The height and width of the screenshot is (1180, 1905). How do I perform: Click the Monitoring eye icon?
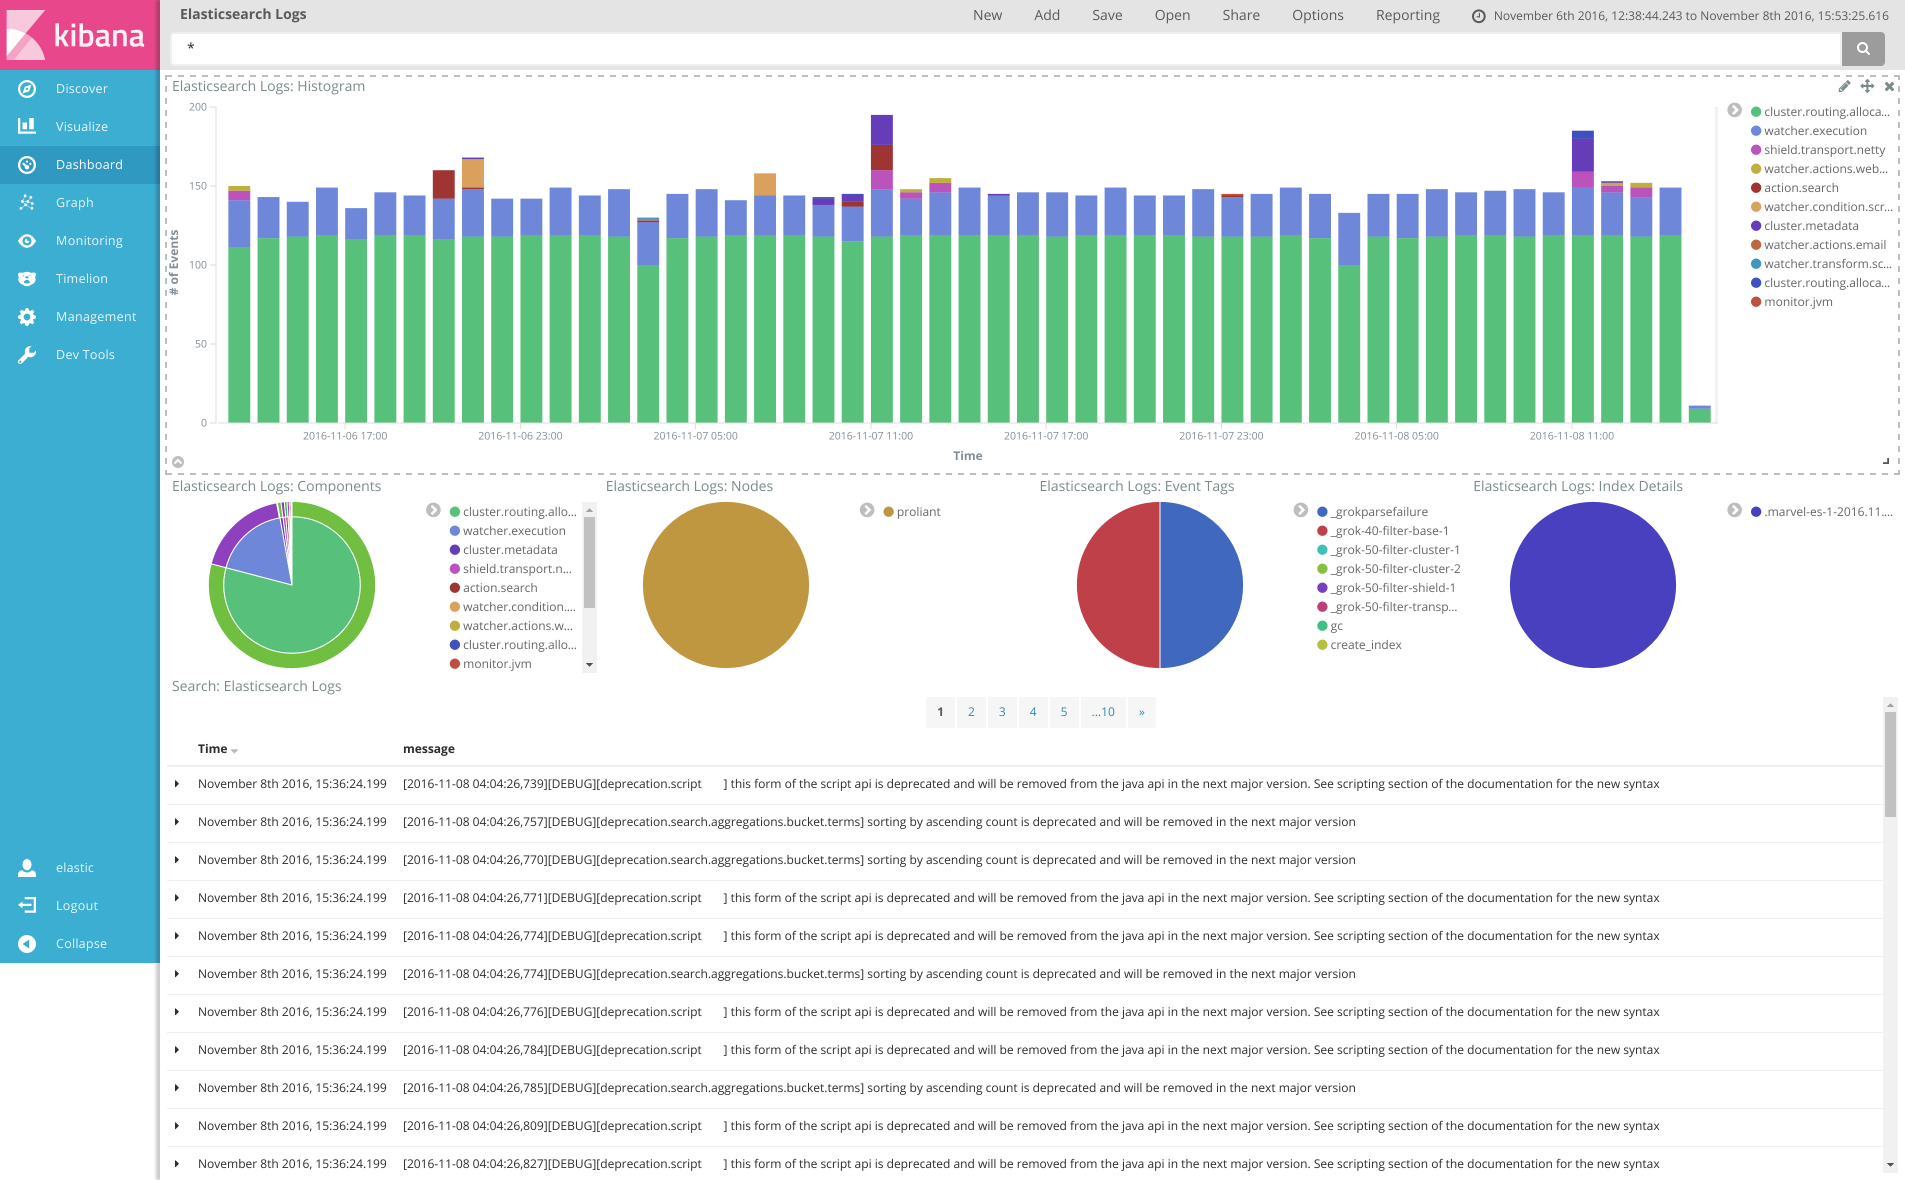coord(27,241)
